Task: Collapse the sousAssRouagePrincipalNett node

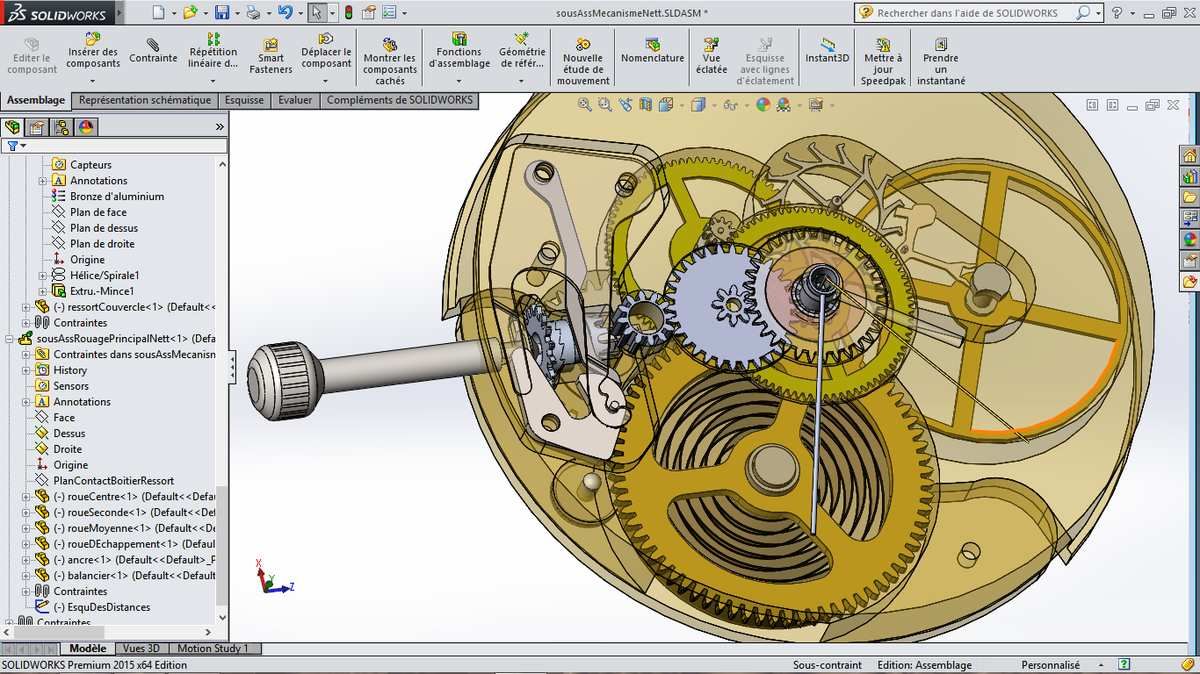Action: click(x=9, y=339)
